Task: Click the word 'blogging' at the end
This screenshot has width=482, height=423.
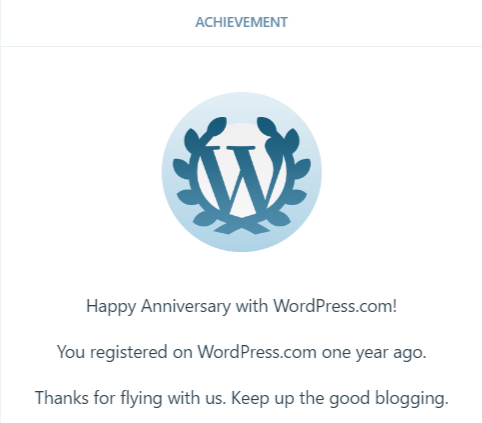Action: (411, 399)
